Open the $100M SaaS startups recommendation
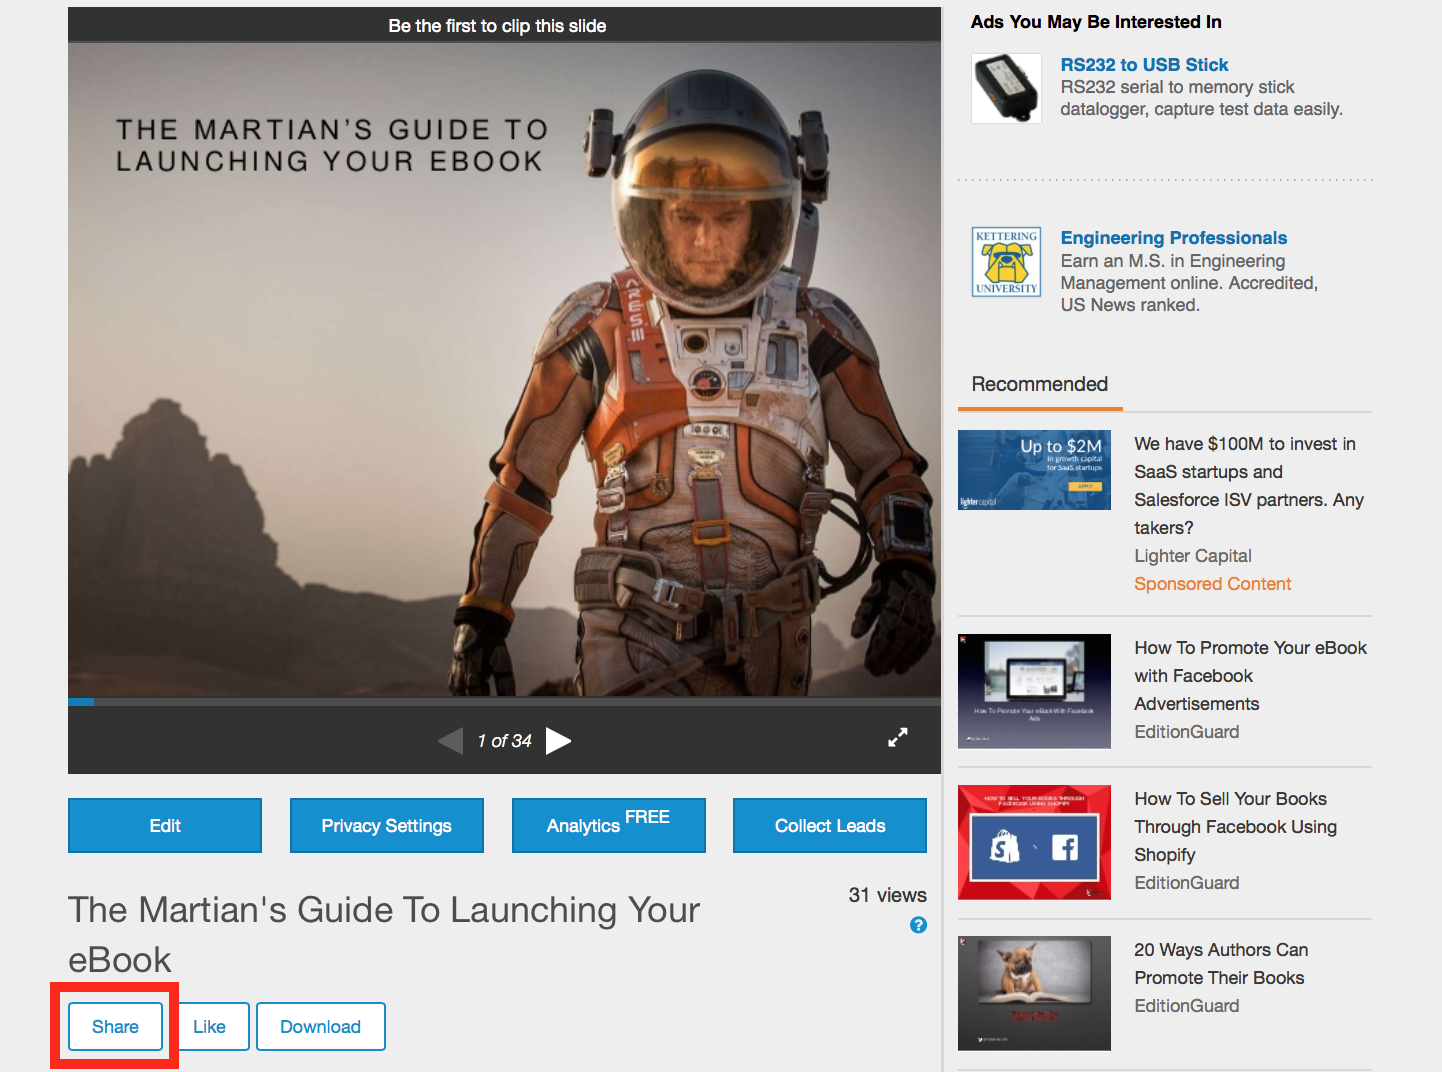The width and height of the screenshot is (1442, 1072). pos(1249,485)
